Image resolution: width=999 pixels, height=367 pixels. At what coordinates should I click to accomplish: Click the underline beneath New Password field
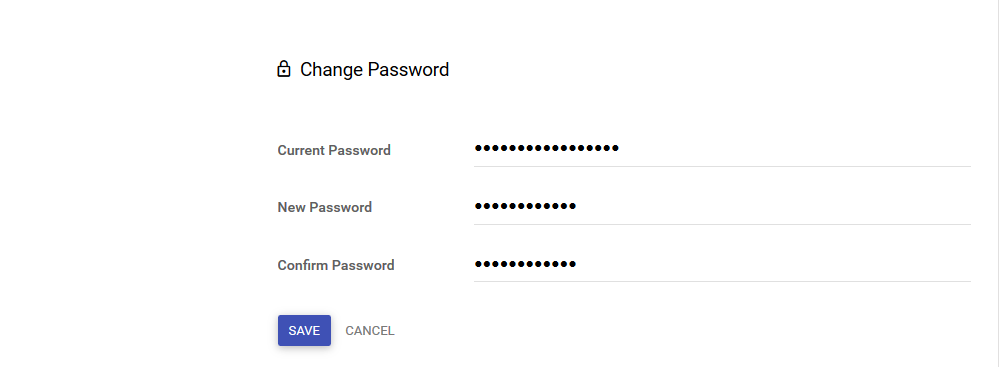tap(722, 224)
